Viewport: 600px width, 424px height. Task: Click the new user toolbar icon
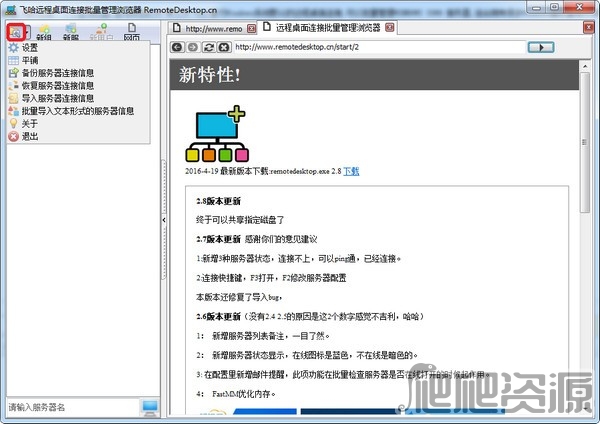tap(101, 32)
